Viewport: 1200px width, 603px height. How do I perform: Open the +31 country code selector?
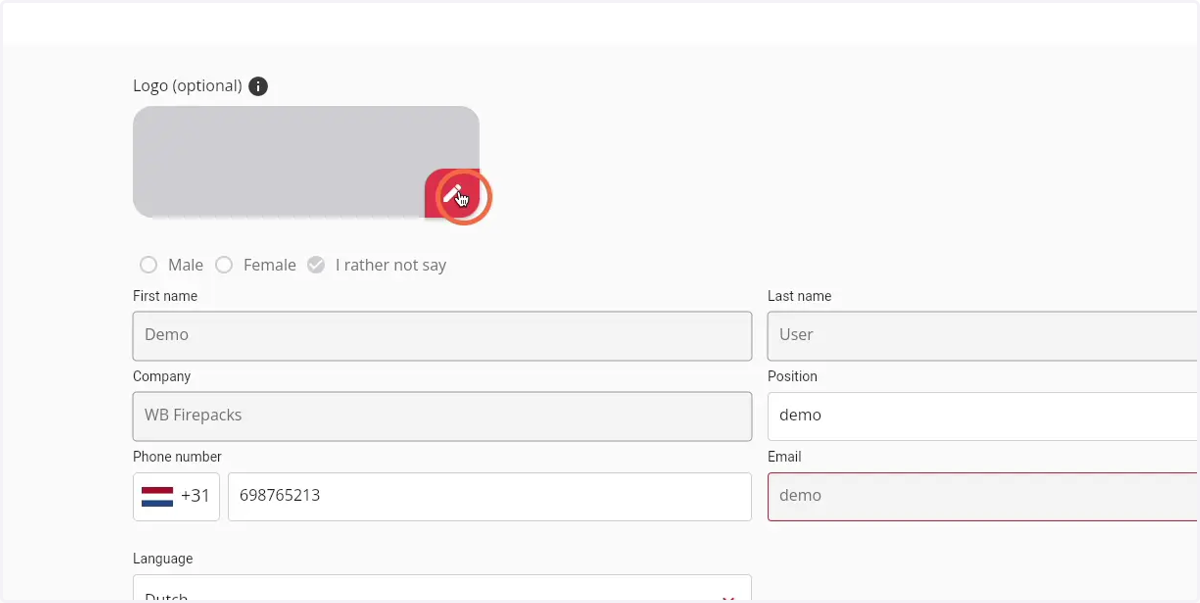coord(176,496)
